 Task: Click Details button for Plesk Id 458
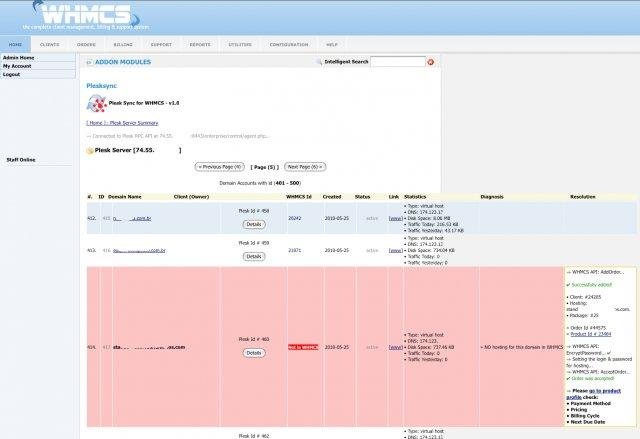pyautogui.click(x=254, y=224)
